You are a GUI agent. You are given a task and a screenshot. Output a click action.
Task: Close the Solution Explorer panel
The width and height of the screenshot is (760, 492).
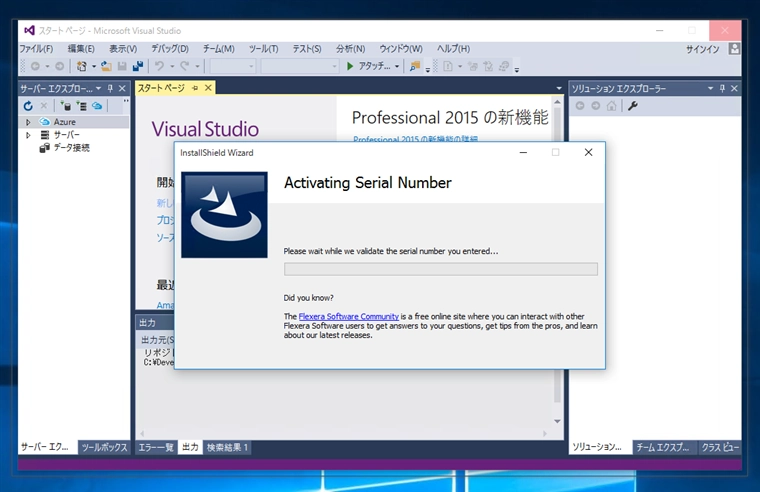pyautogui.click(x=734, y=88)
